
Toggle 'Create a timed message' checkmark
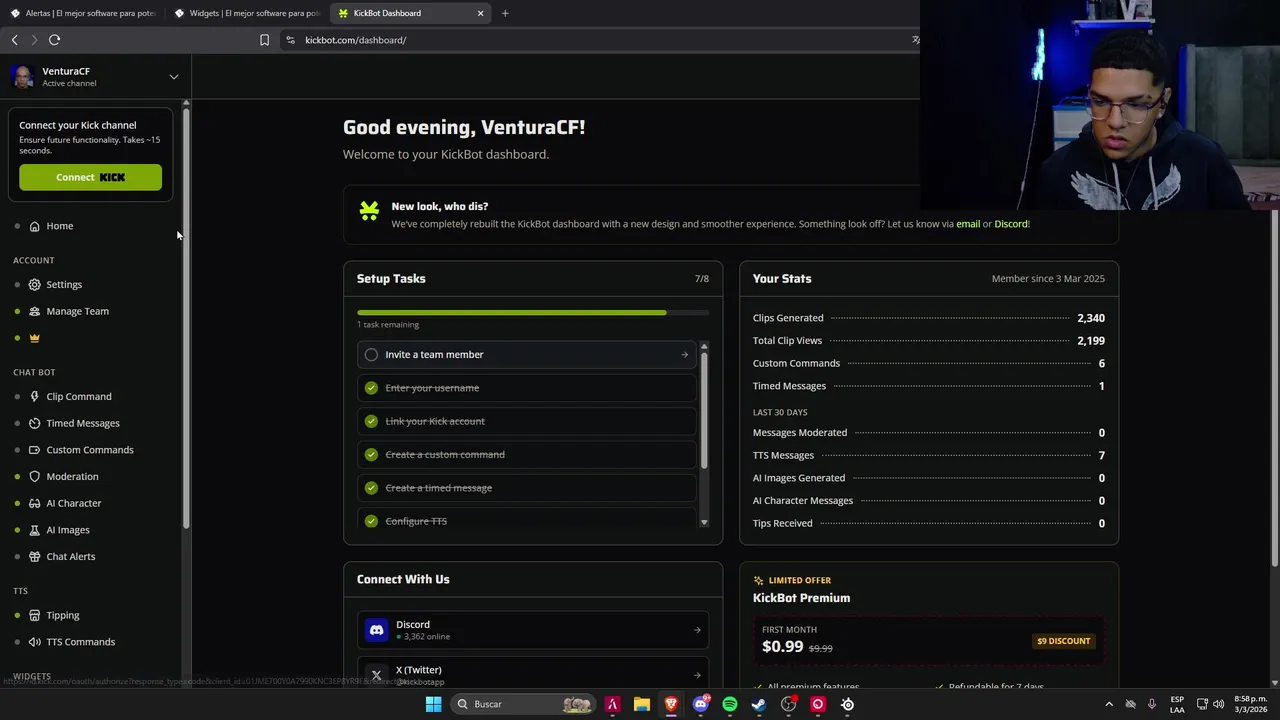tap(371, 488)
